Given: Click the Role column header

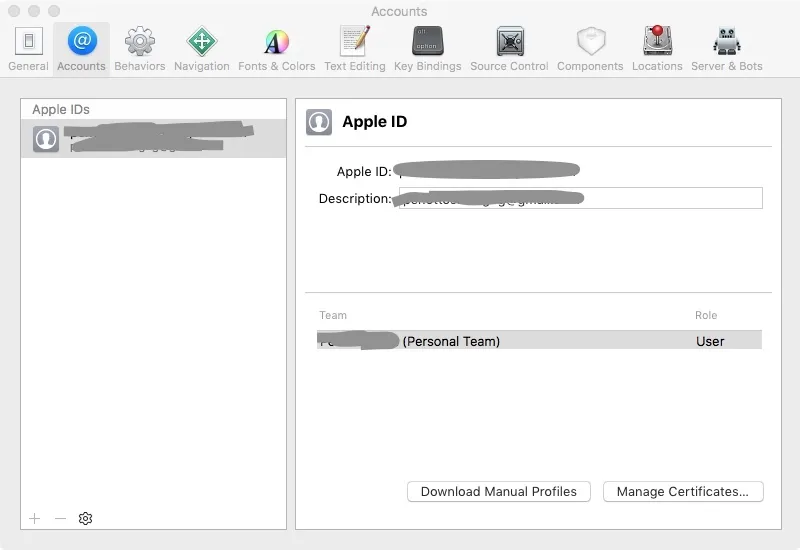Looking at the screenshot, I should (706, 315).
